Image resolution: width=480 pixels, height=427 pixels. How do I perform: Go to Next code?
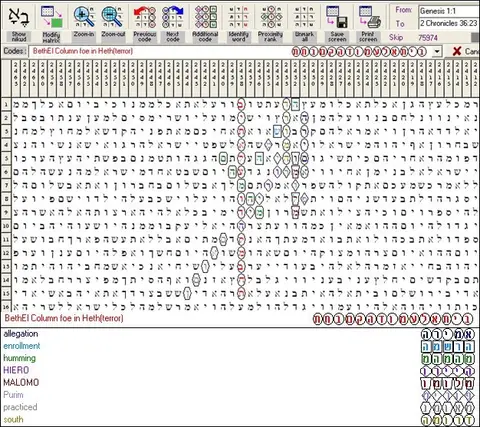click(x=173, y=17)
